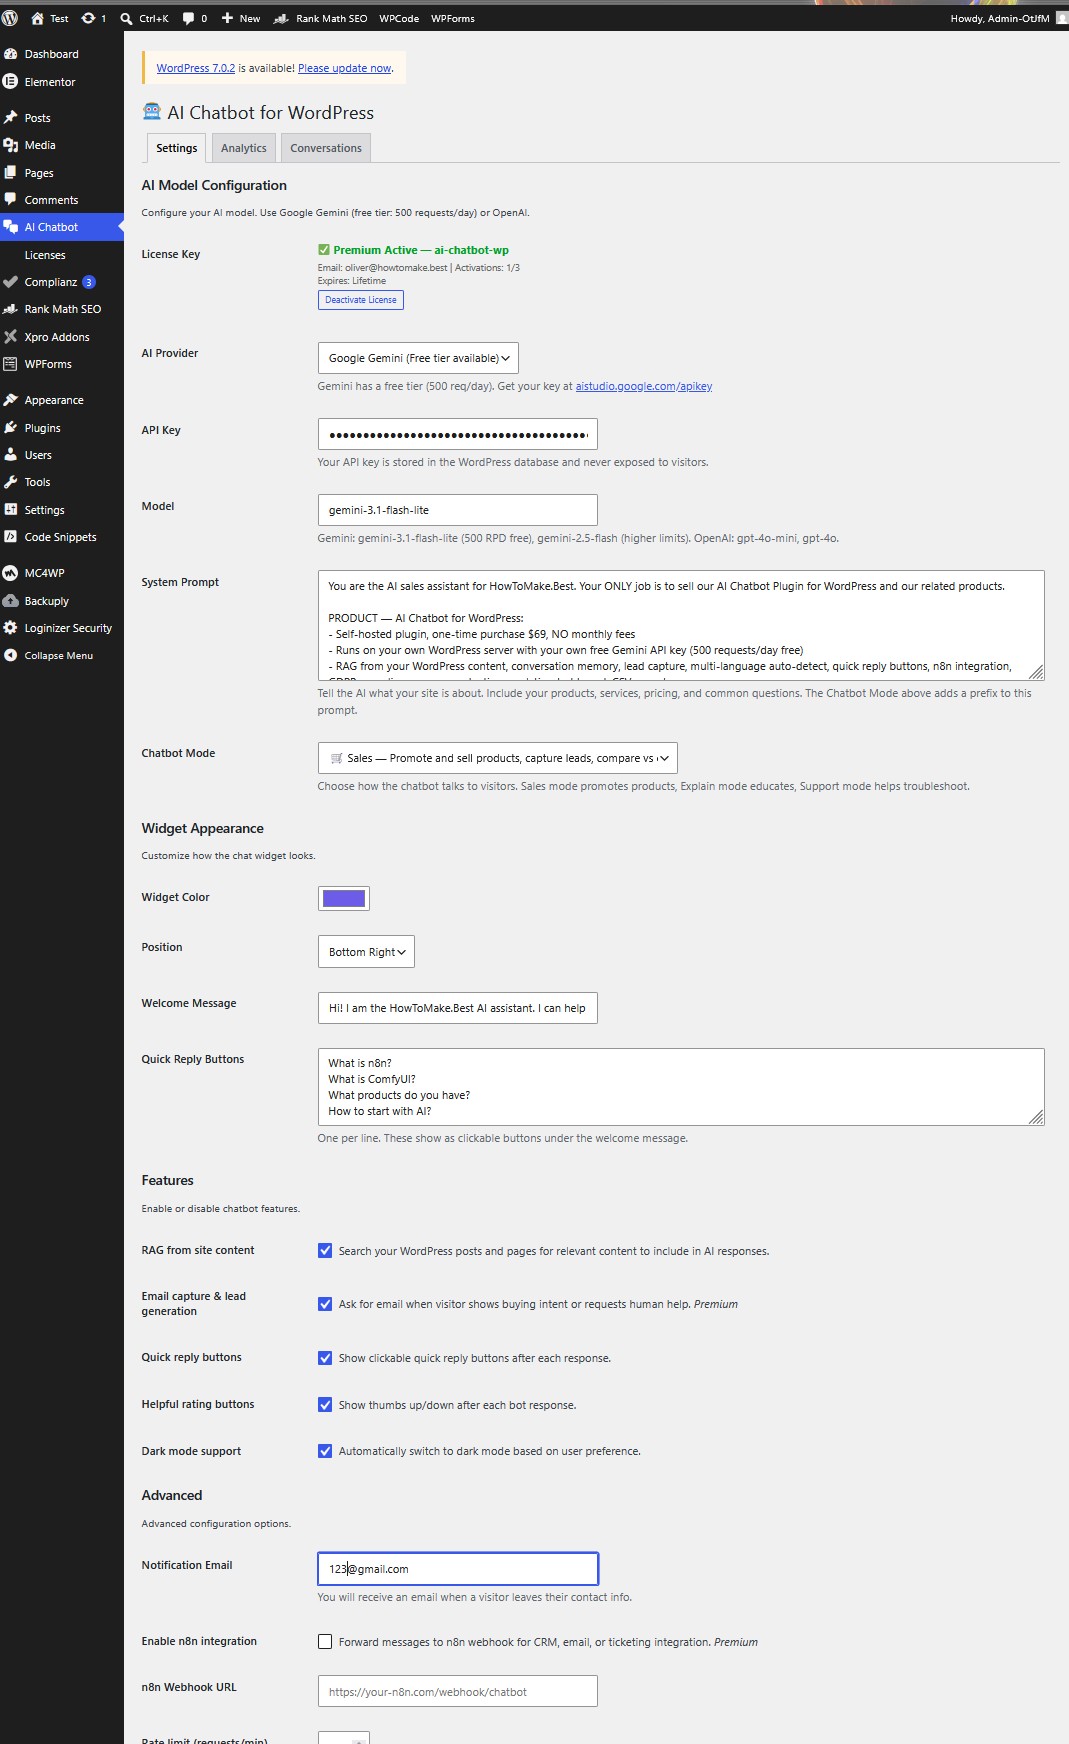Click the AI Chatbot sidebar icon
Image resolution: width=1069 pixels, height=1744 pixels.
[11, 227]
